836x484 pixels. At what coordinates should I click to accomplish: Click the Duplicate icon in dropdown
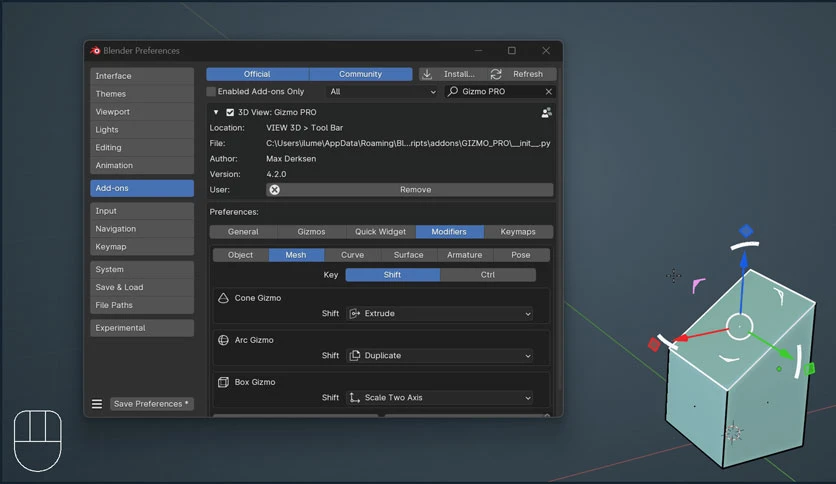pos(355,356)
